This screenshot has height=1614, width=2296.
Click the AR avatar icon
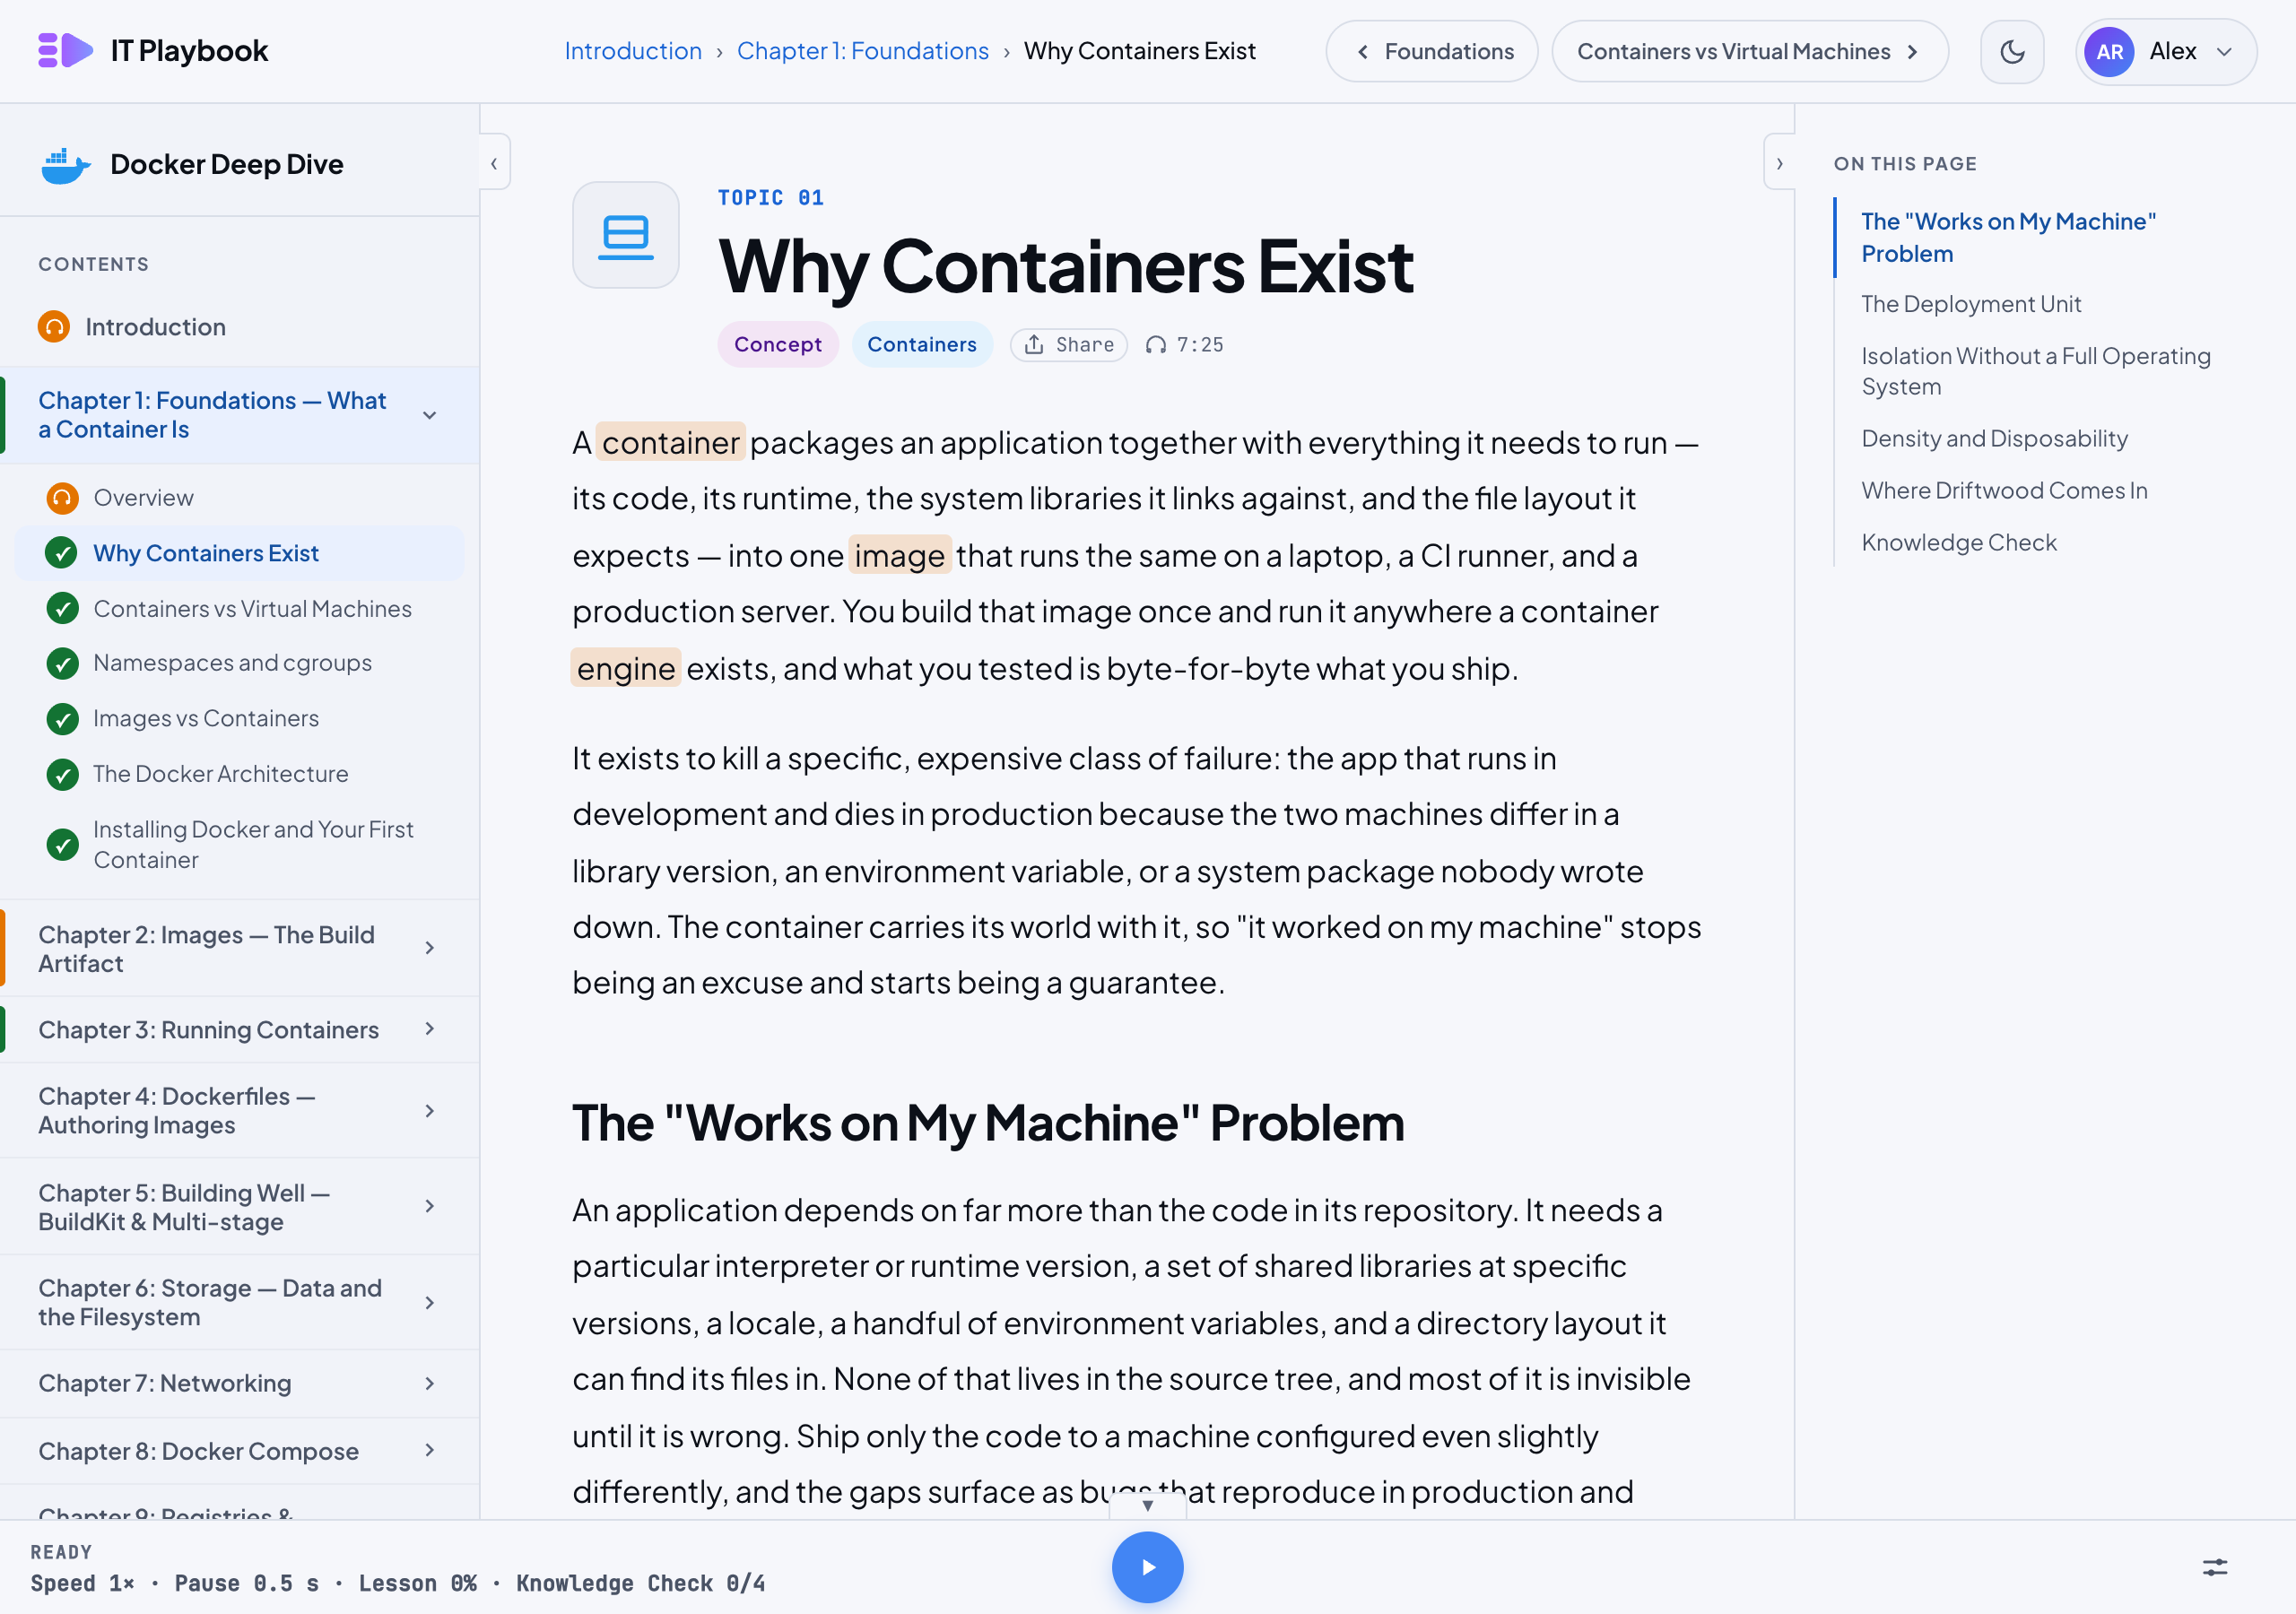(2109, 52)
